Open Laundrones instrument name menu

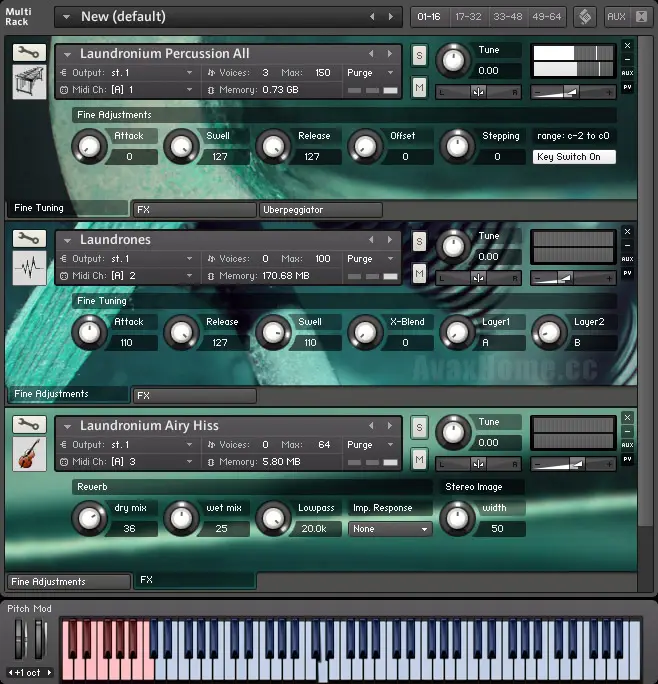pyautogui.click(x=67, y=240)
